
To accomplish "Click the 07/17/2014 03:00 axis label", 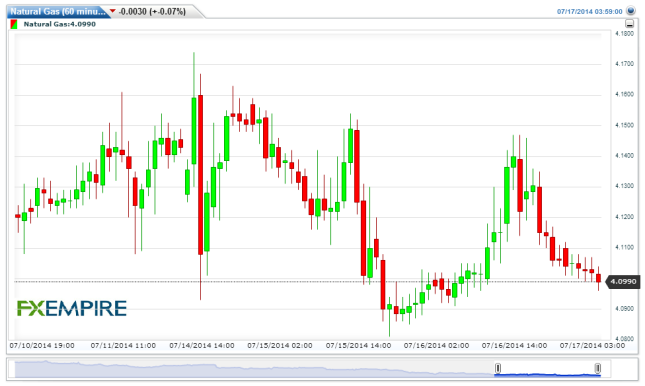I will coord(592,345).
